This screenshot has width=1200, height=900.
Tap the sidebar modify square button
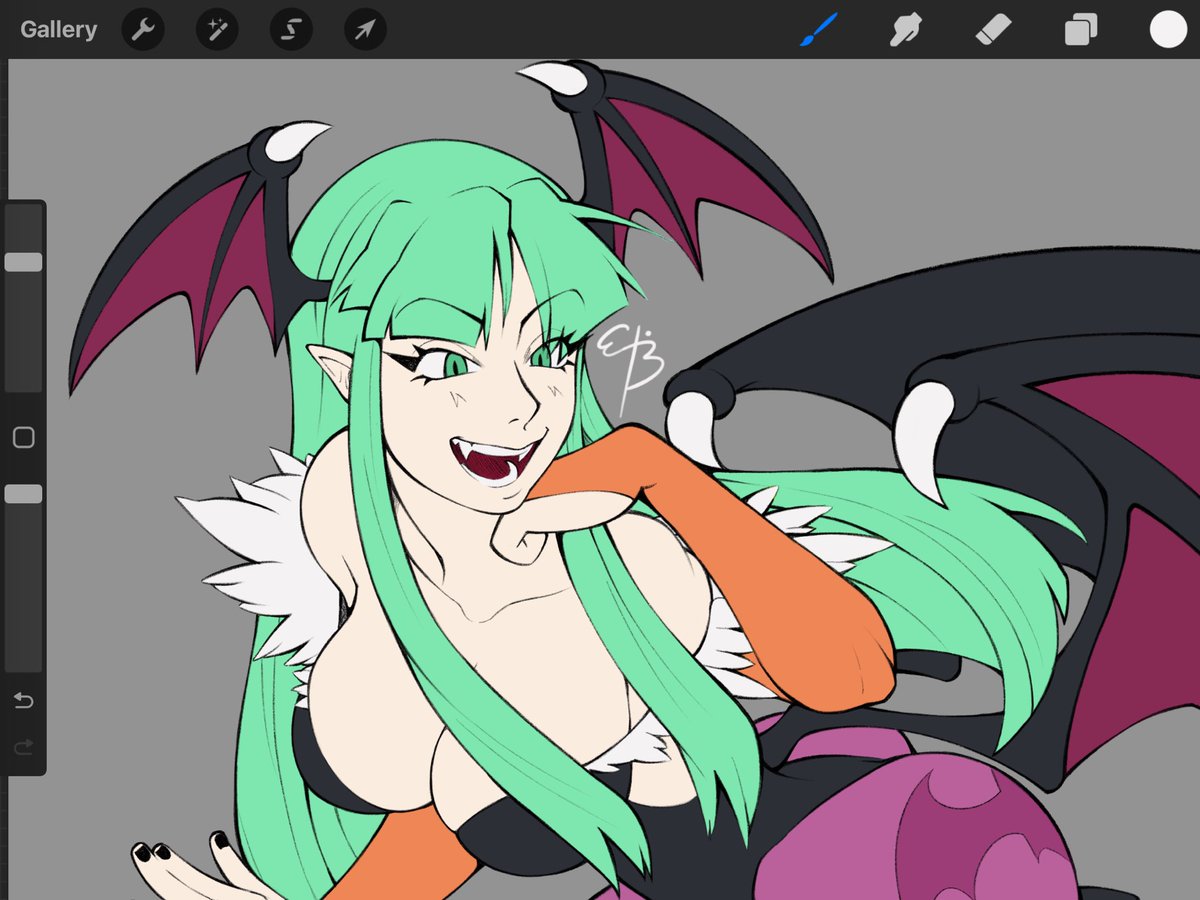(x=24, y=437)
